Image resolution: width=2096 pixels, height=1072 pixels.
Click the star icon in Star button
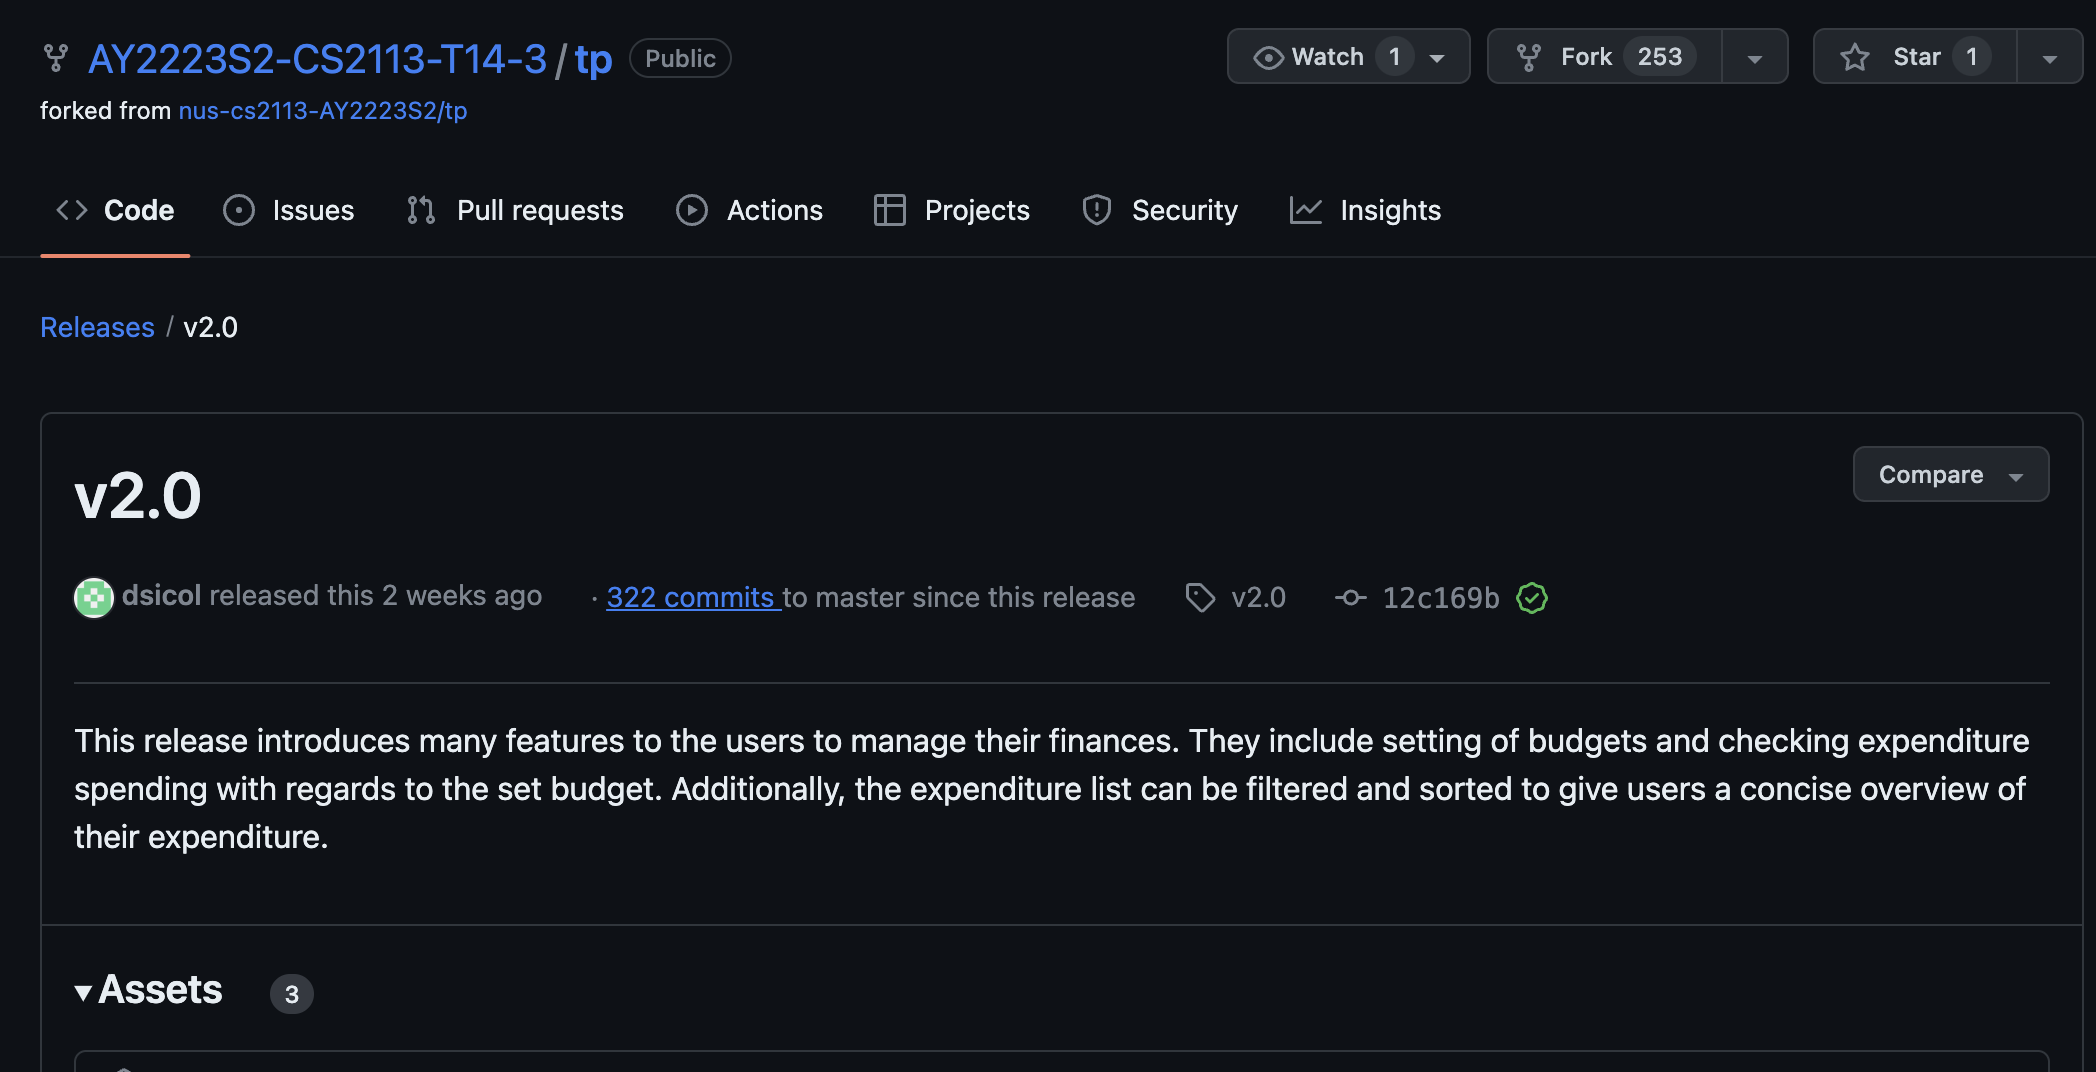1855,57
